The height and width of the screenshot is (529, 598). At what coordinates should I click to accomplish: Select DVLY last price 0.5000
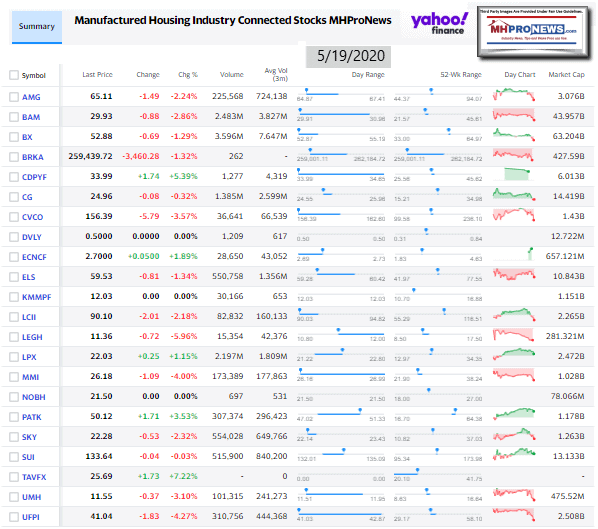pos(99,236)
